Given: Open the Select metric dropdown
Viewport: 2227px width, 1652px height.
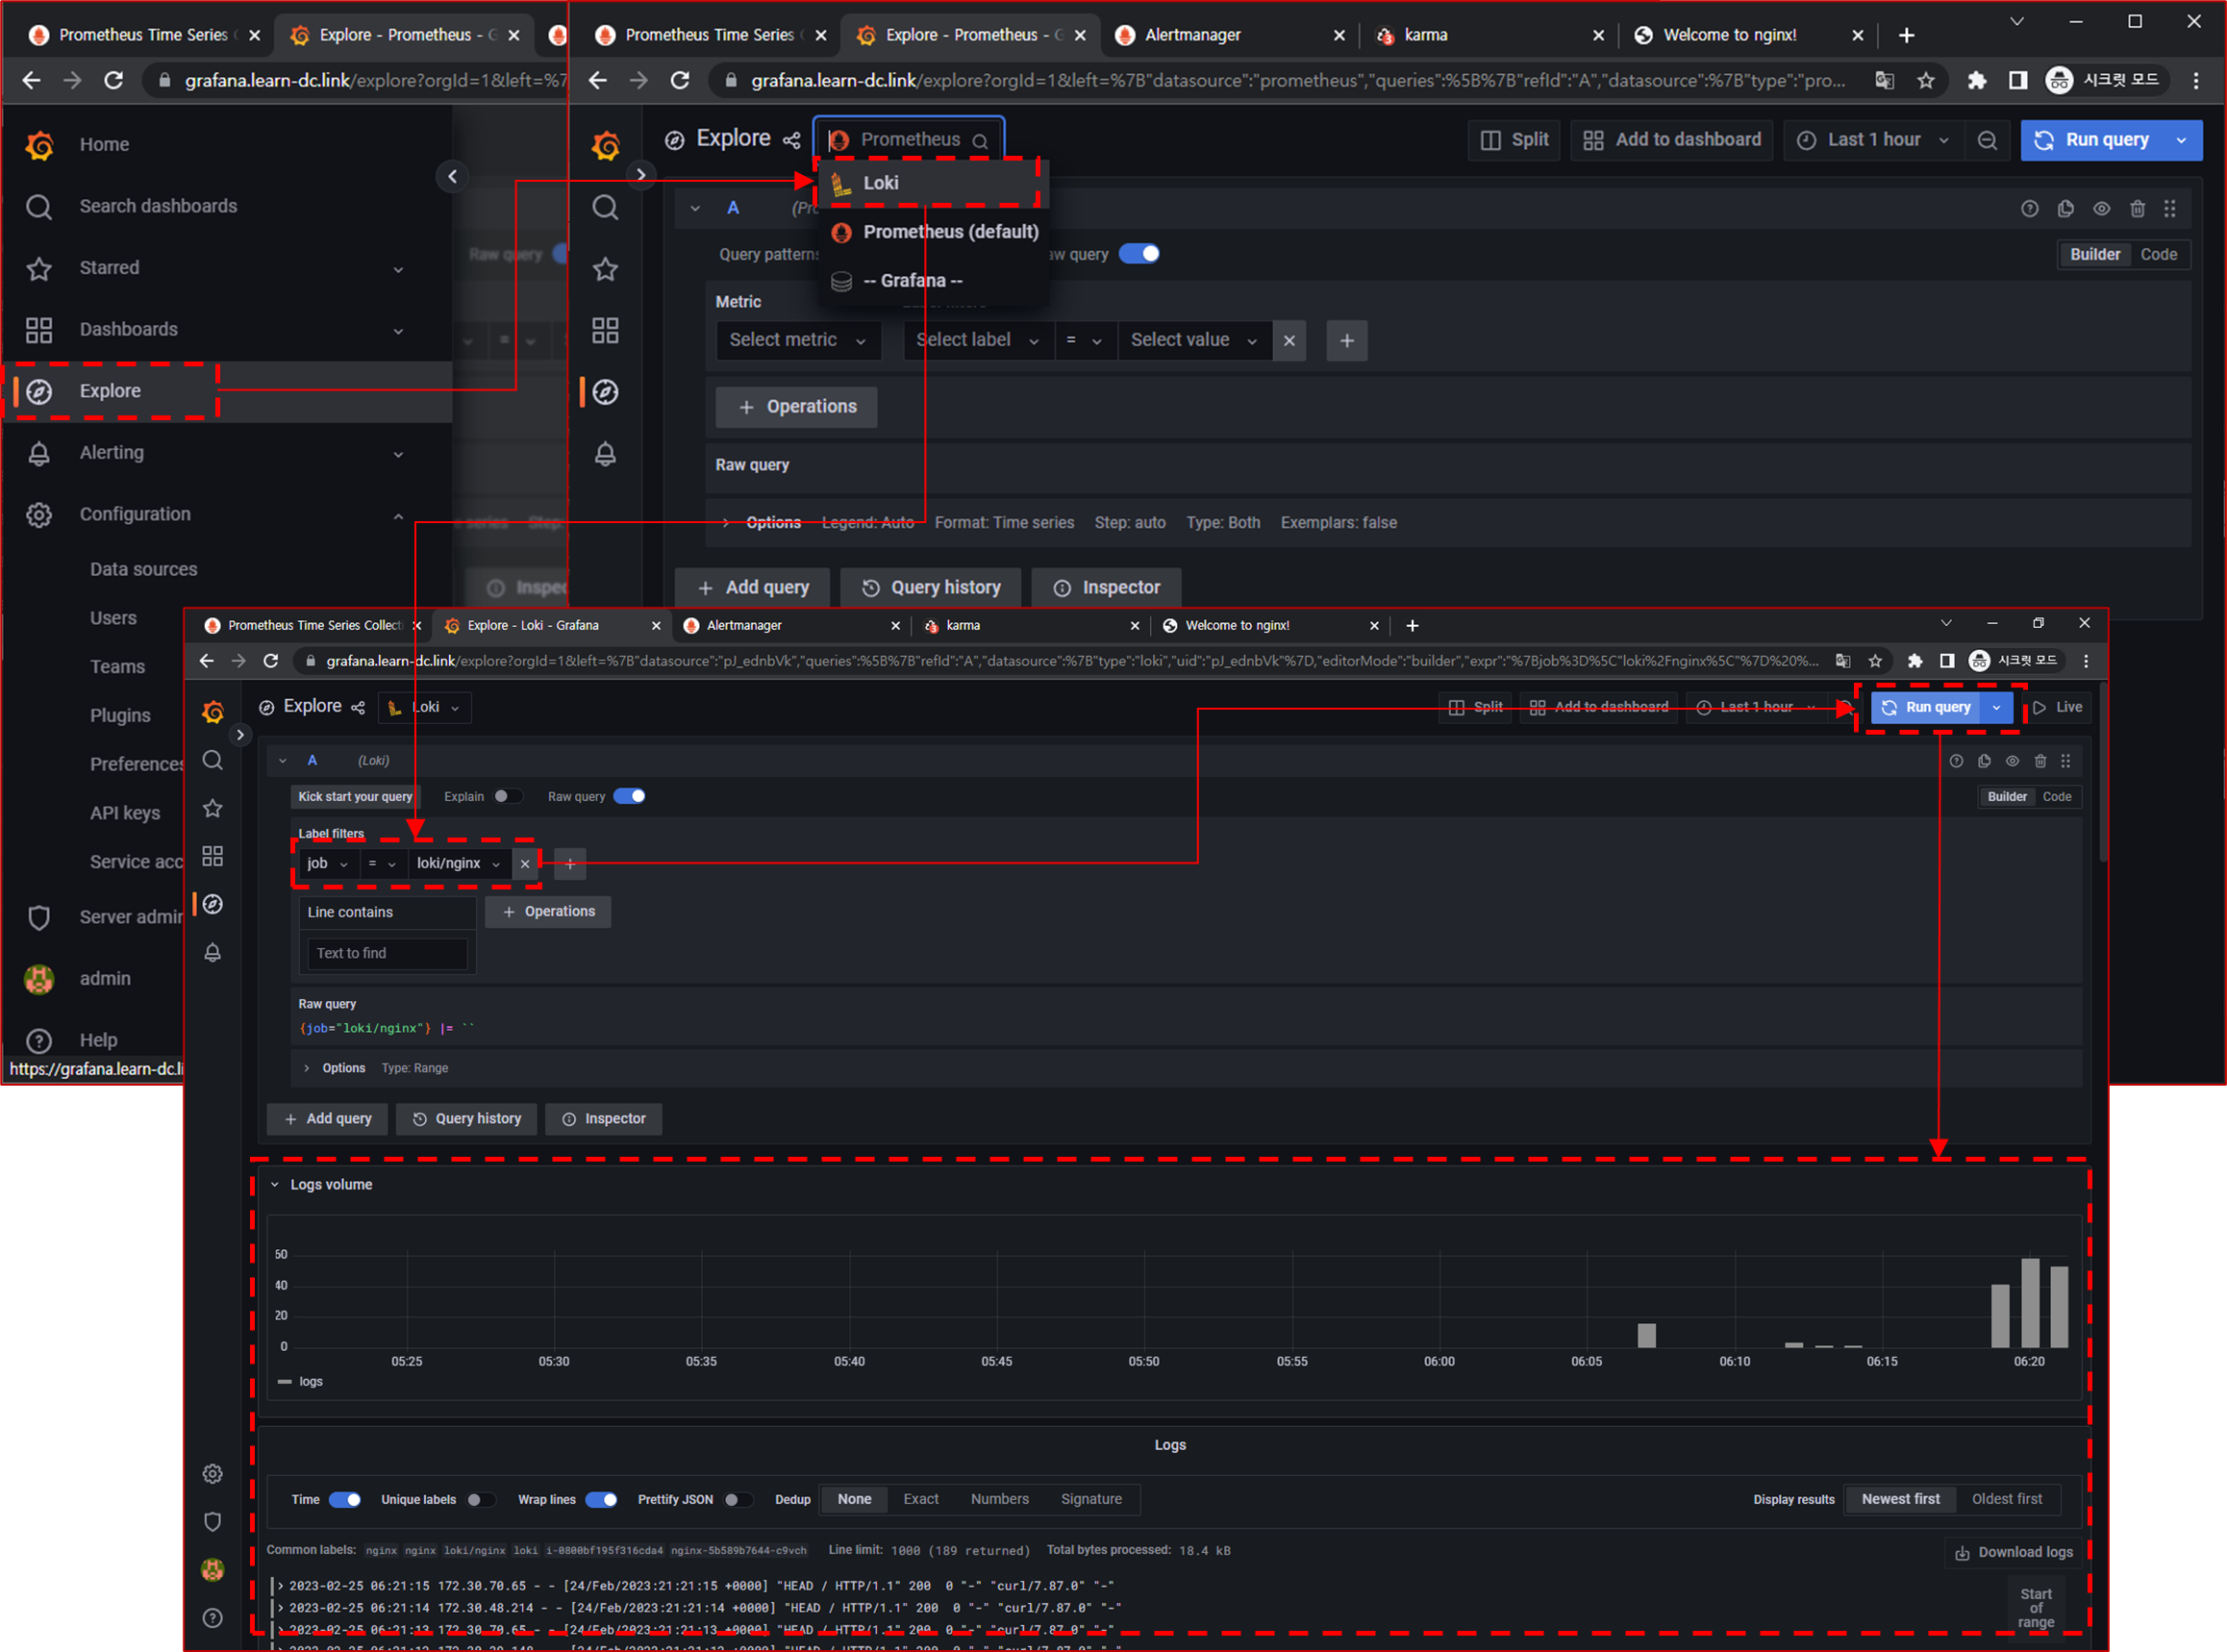Looking at the screenshot, I should [797, 340].
